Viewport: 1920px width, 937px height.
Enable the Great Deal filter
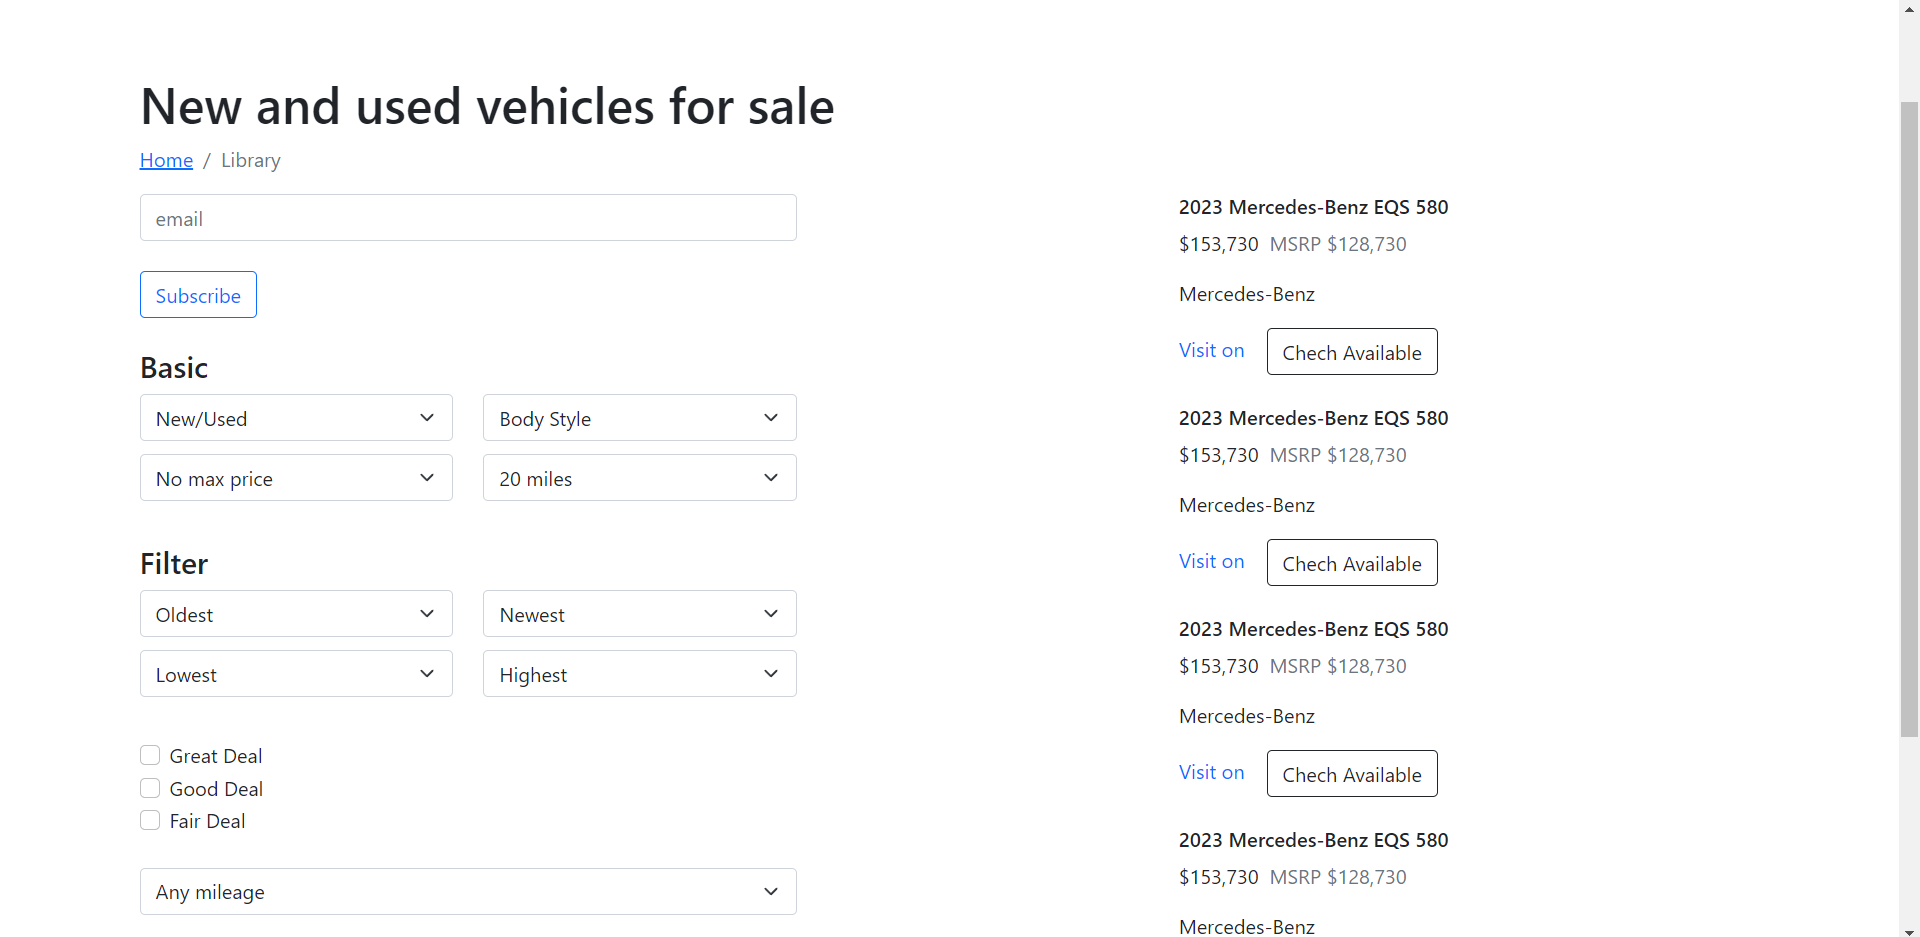coord(150,755)
